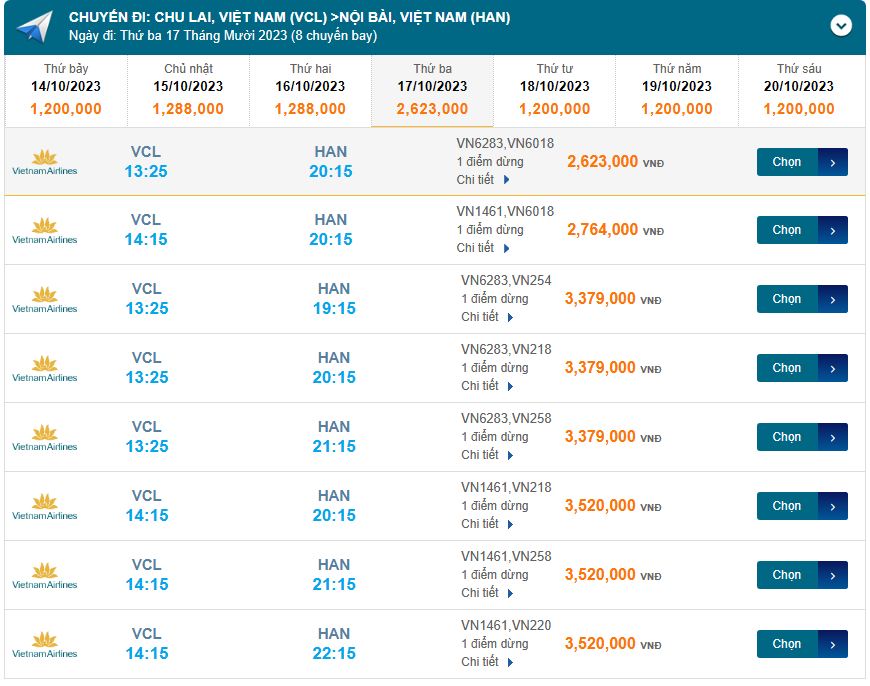Show Chi tiết for flight VN6283,VN254

[x=487, y=317]
